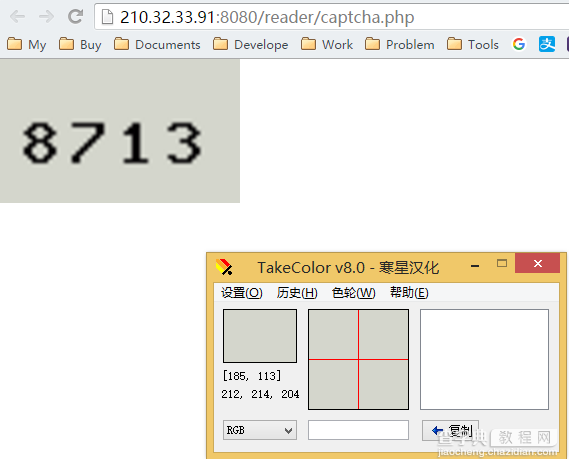Open the Problem bookmarks folder
Screen dimensions: 569x459
[x=400, y=44]
